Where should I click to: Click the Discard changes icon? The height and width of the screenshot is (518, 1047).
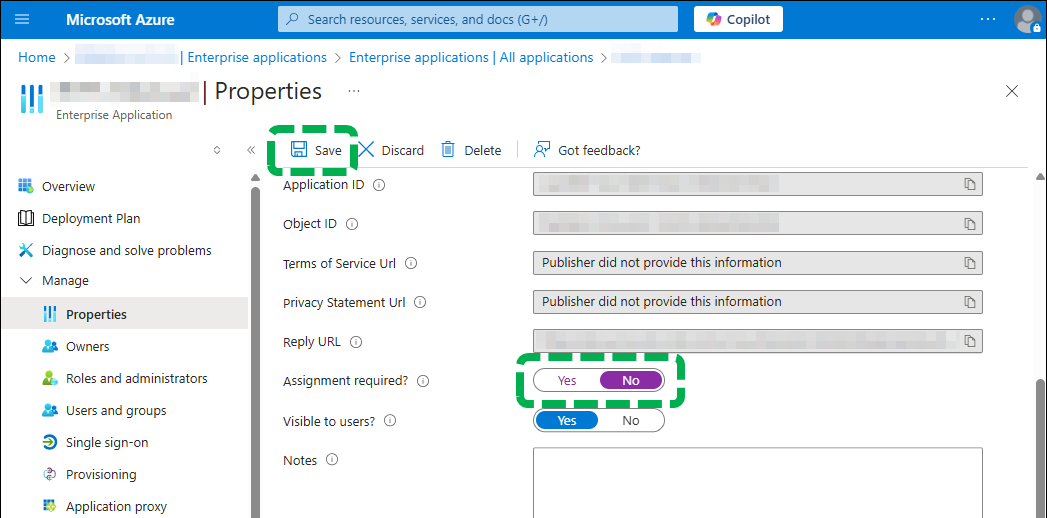pyautogui.click(x=367, y=149)
